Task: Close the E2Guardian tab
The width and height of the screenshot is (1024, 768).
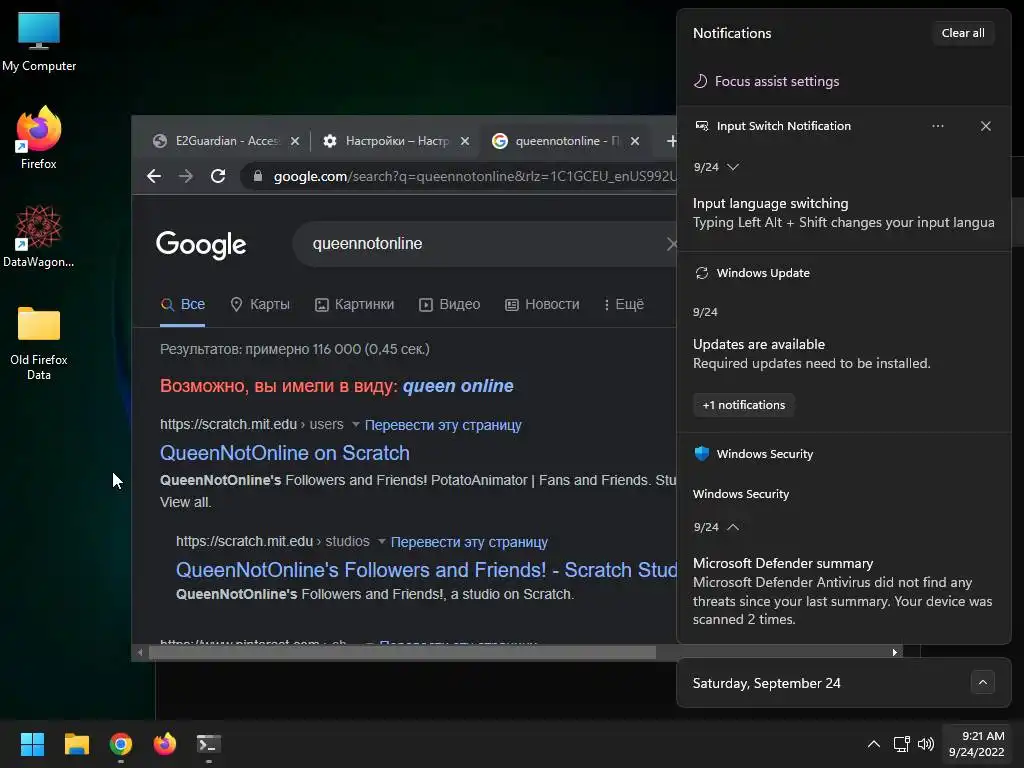Action: 295,141
